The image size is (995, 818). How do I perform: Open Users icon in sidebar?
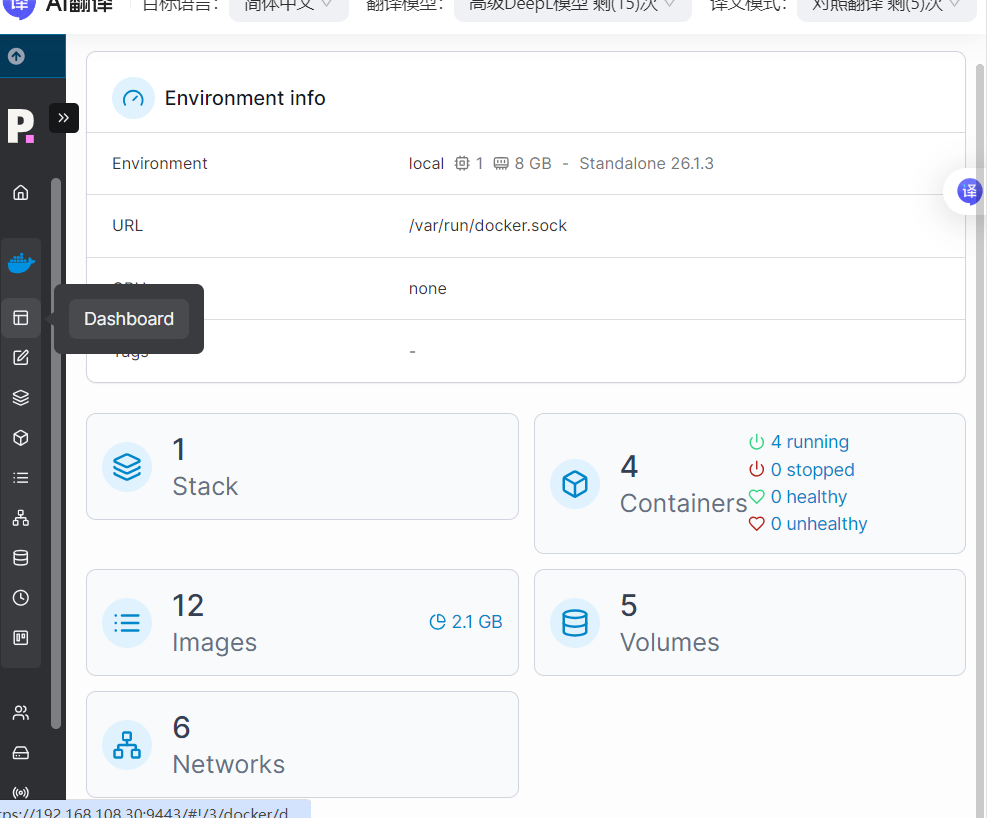pos(21,713)
